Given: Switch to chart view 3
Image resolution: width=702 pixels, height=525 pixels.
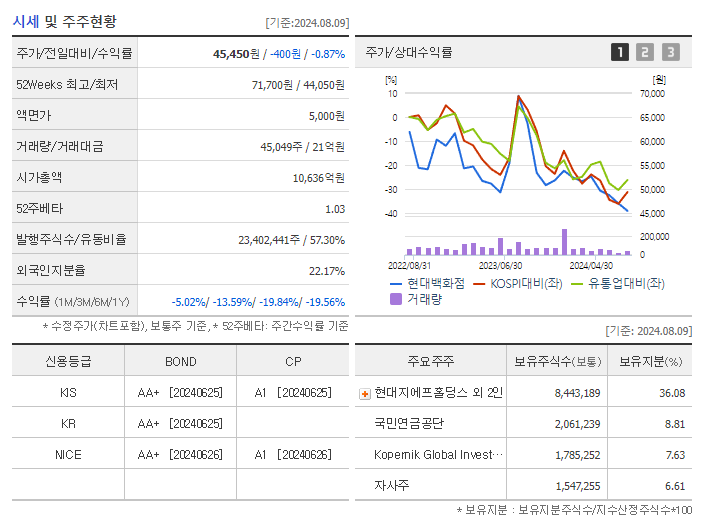Looking at the screenshot, I should (671, 52).
